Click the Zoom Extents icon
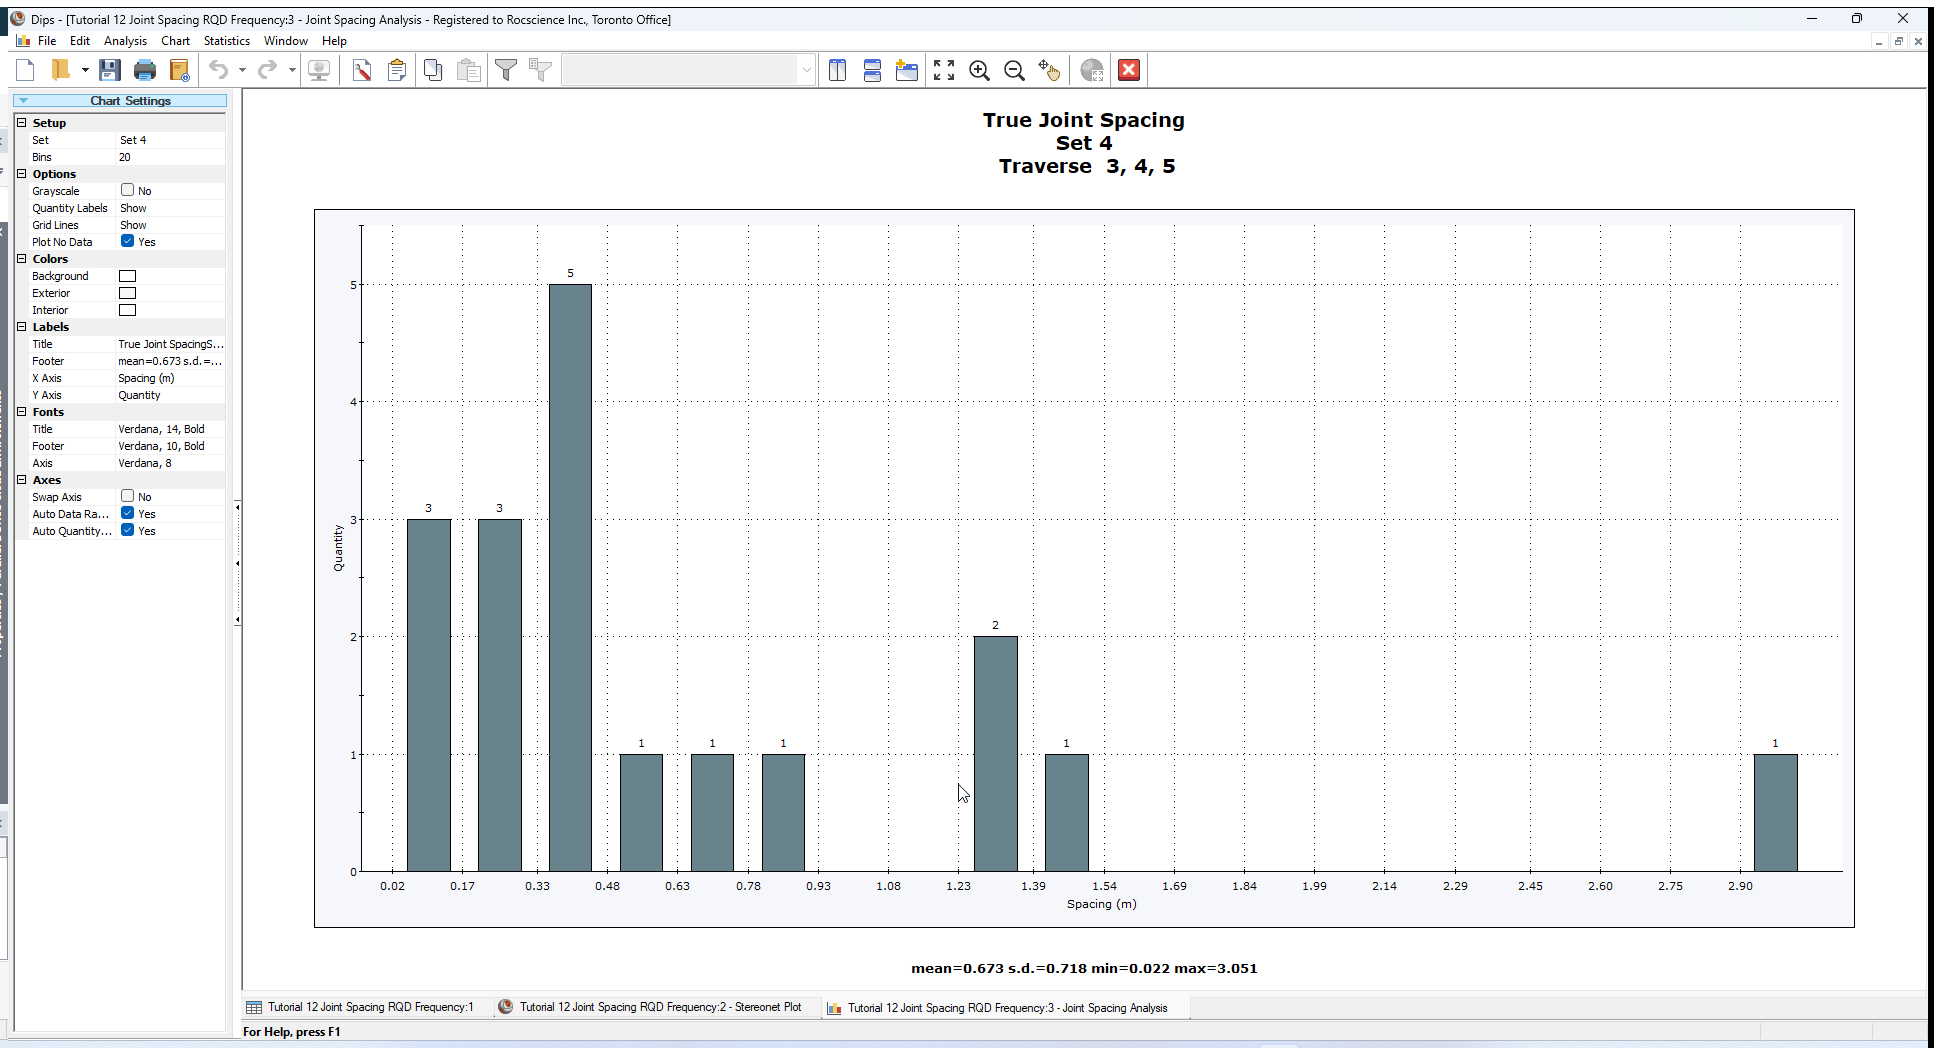1936x1048 pixels. pyautogui.click(x=944, y=70)
